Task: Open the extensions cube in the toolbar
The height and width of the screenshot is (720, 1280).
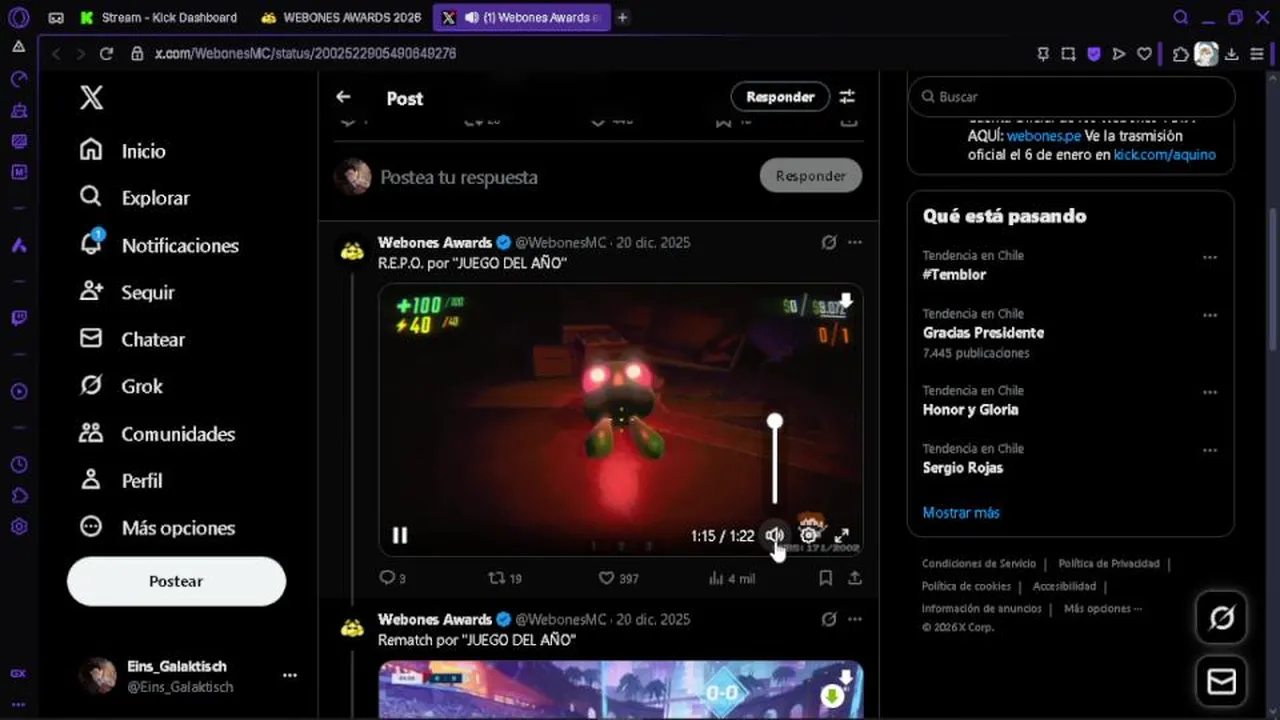Action: tap(1181, 54)
